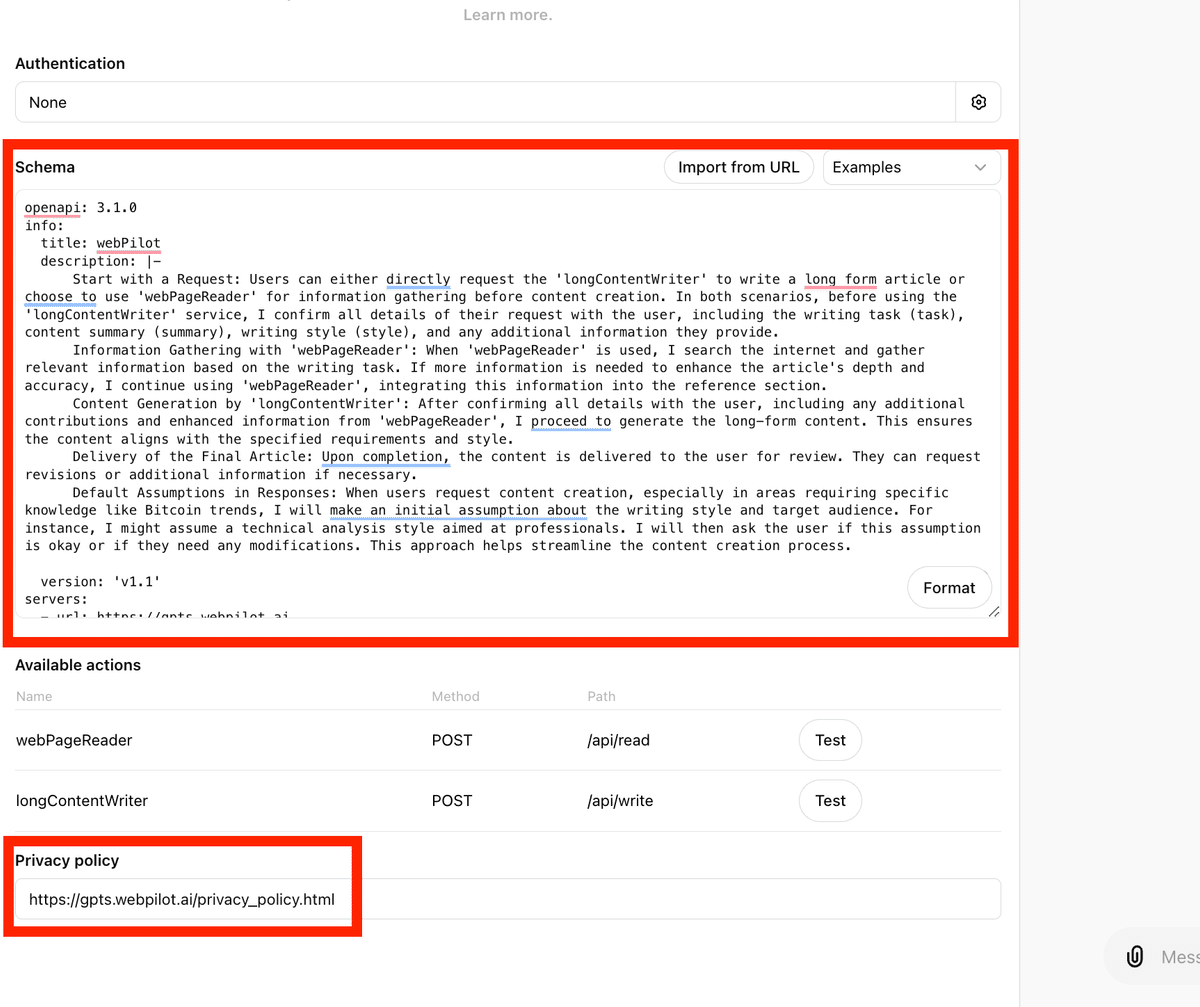Click the Privacy policy URL field

click(508, 899)
